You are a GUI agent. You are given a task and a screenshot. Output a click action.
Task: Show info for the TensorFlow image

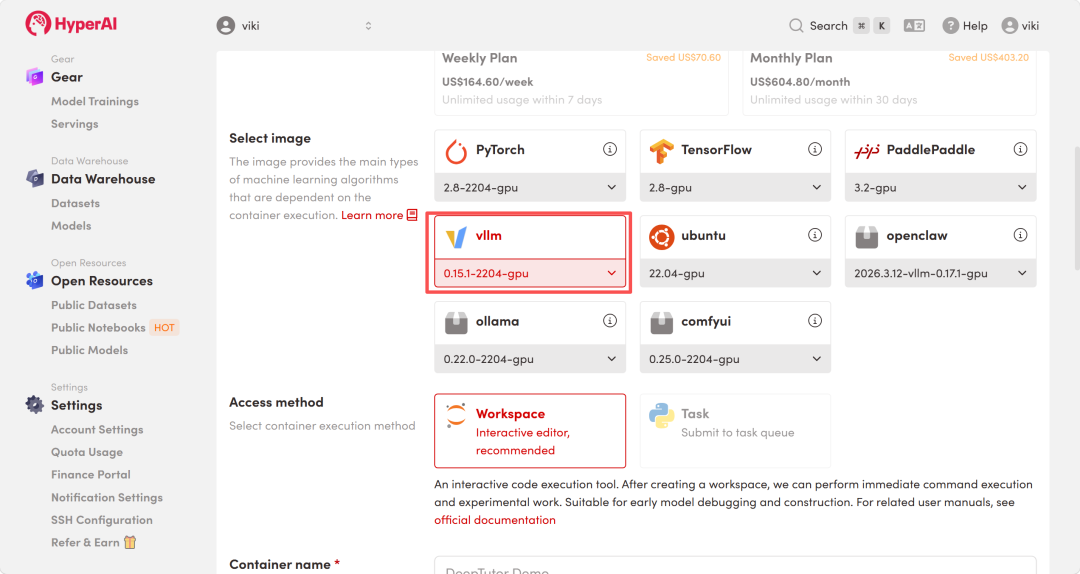[815, 149]
